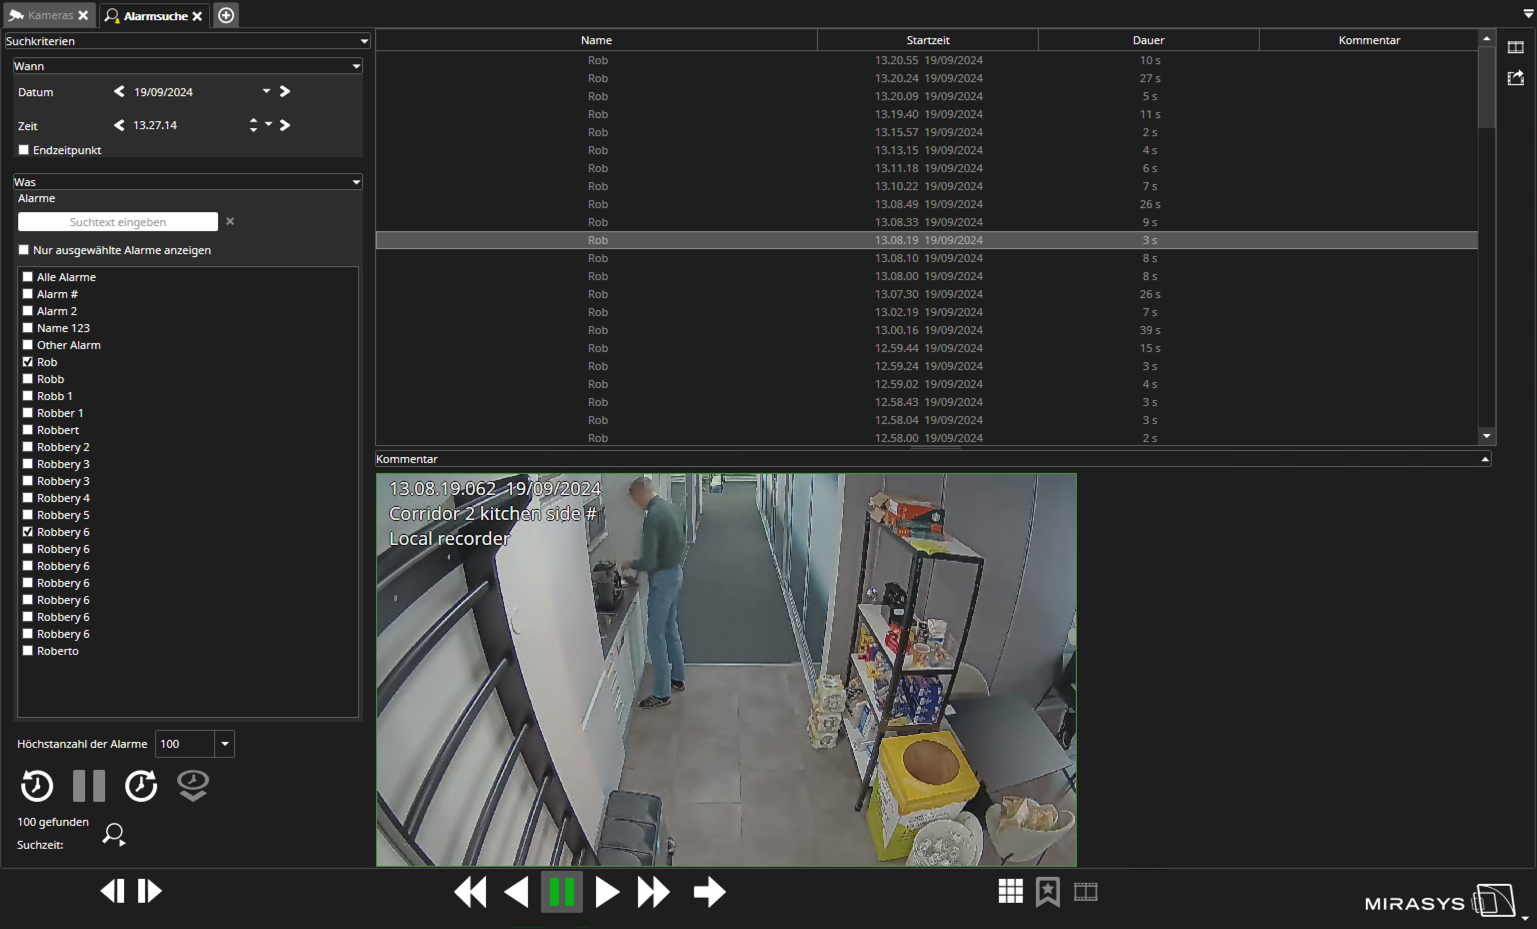Open the Datum date picker dropdown
The width and height of the screenshot is (1537, 929).
point(266,91)
